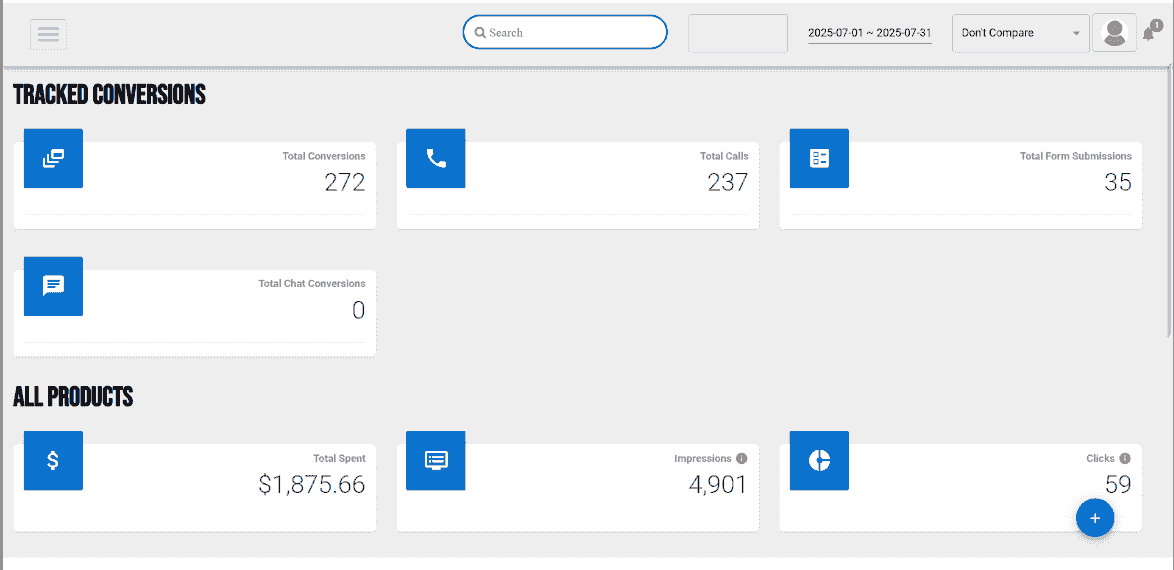Click the Total Chat Conversions label
Viewport: 1174px width, 570px height.
[312, 284]
